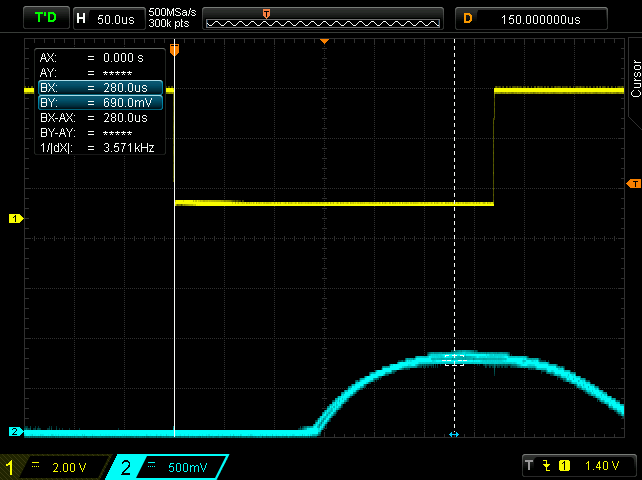Image resolution: width=642 pixels, height=480 pixels.
Task: Select the highlighted BX cursor row
Action: [100, 88]
